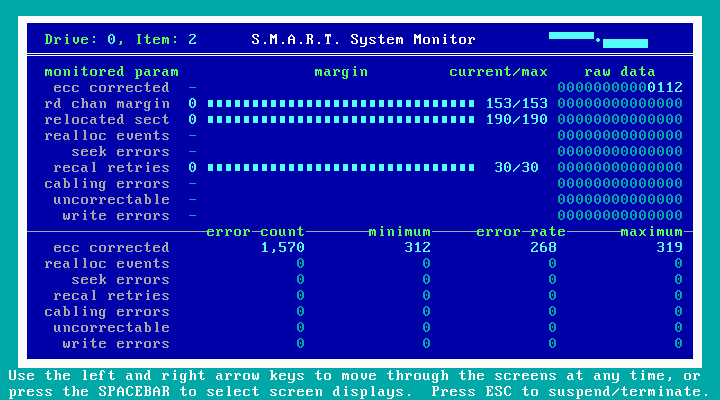Click the 1,570 error count value

click(282, 248)
